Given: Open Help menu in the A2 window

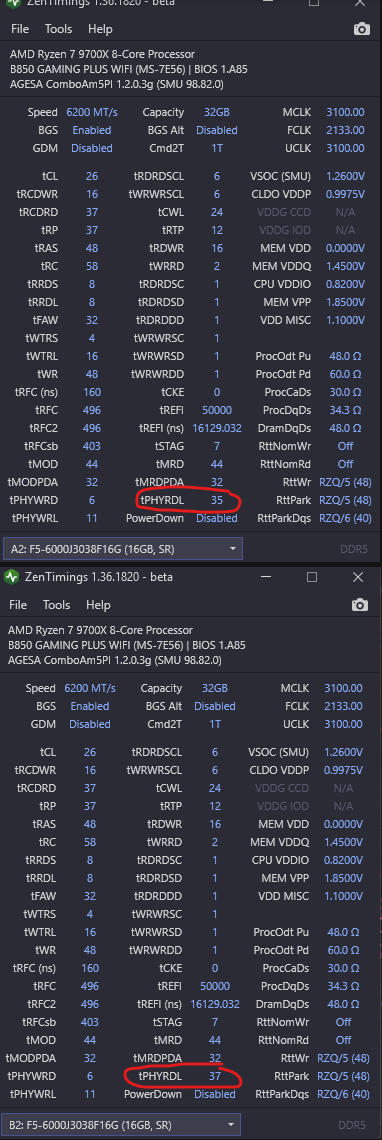Looking at the screenshot, I should (100, 29).
